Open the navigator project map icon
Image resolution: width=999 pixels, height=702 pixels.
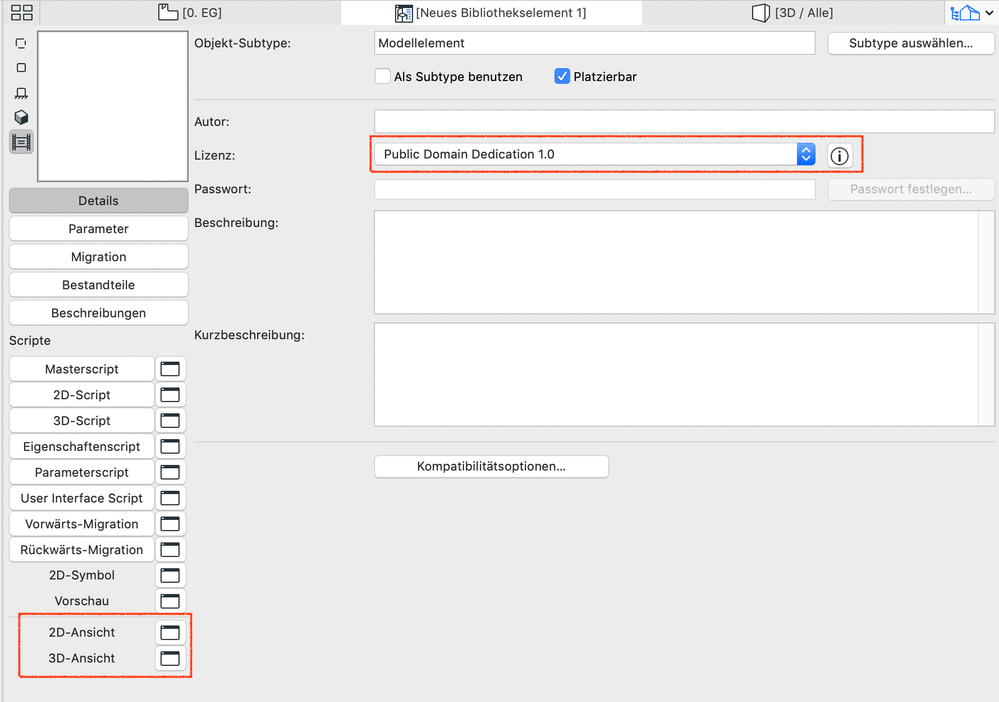click(x=965, y=12)
